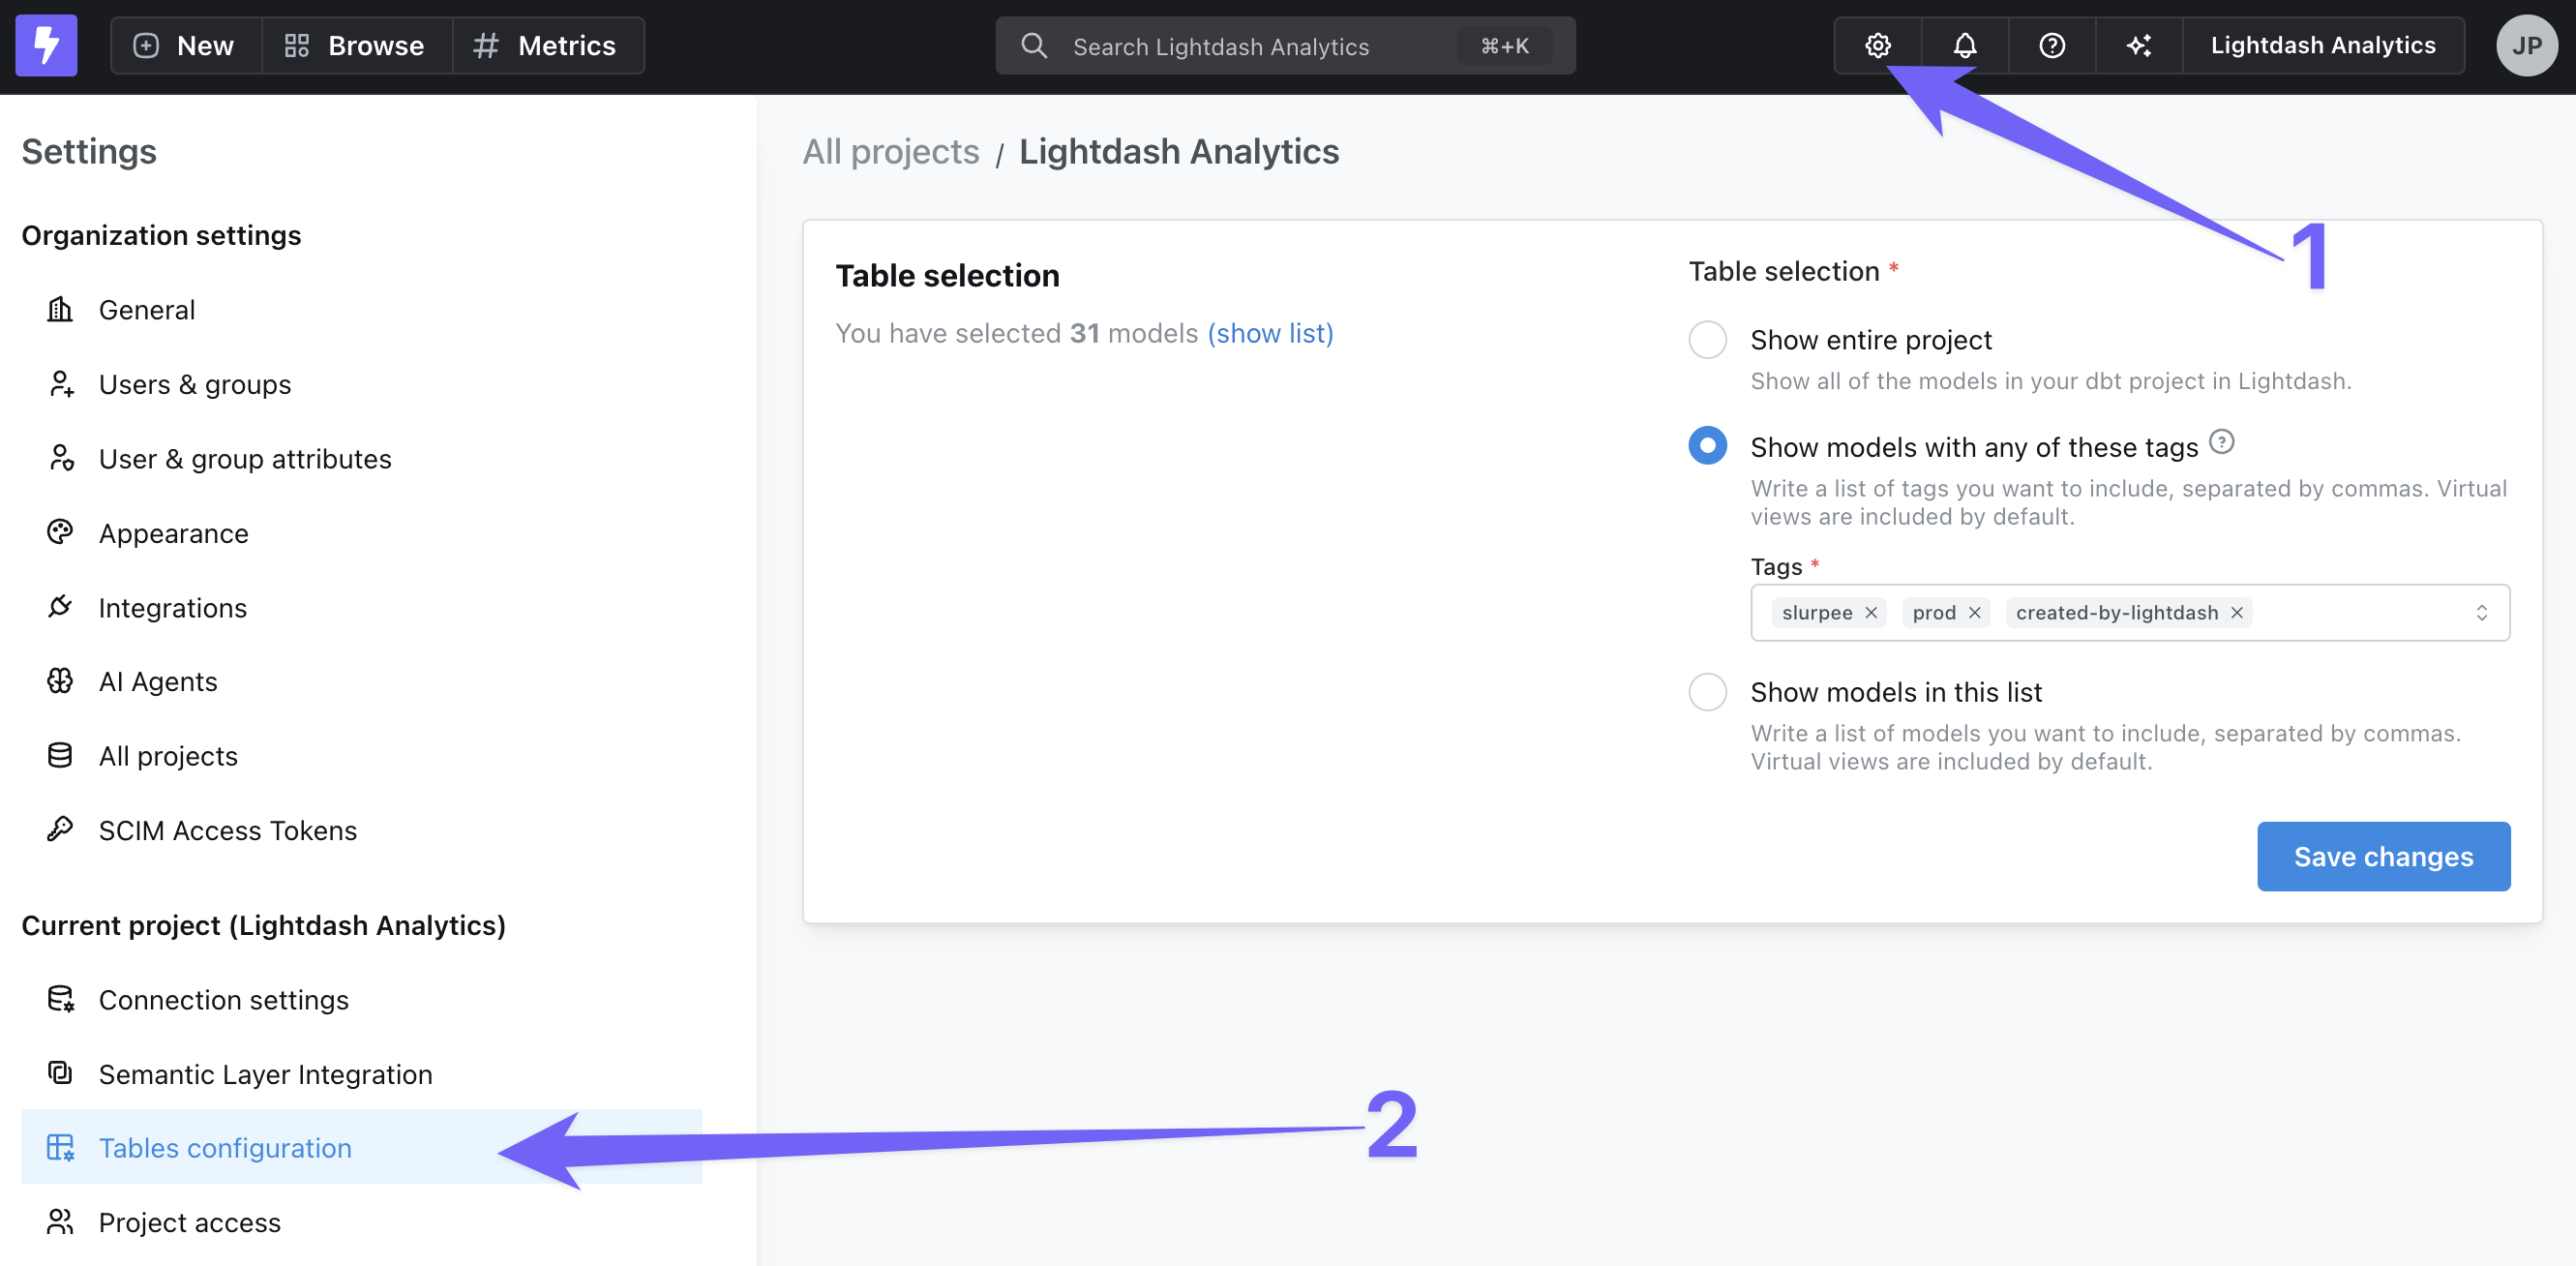The width and height of the screenshot is (2576, 1266).
Task: Click the help question mark icon in header
Action: coord(2051,45)
